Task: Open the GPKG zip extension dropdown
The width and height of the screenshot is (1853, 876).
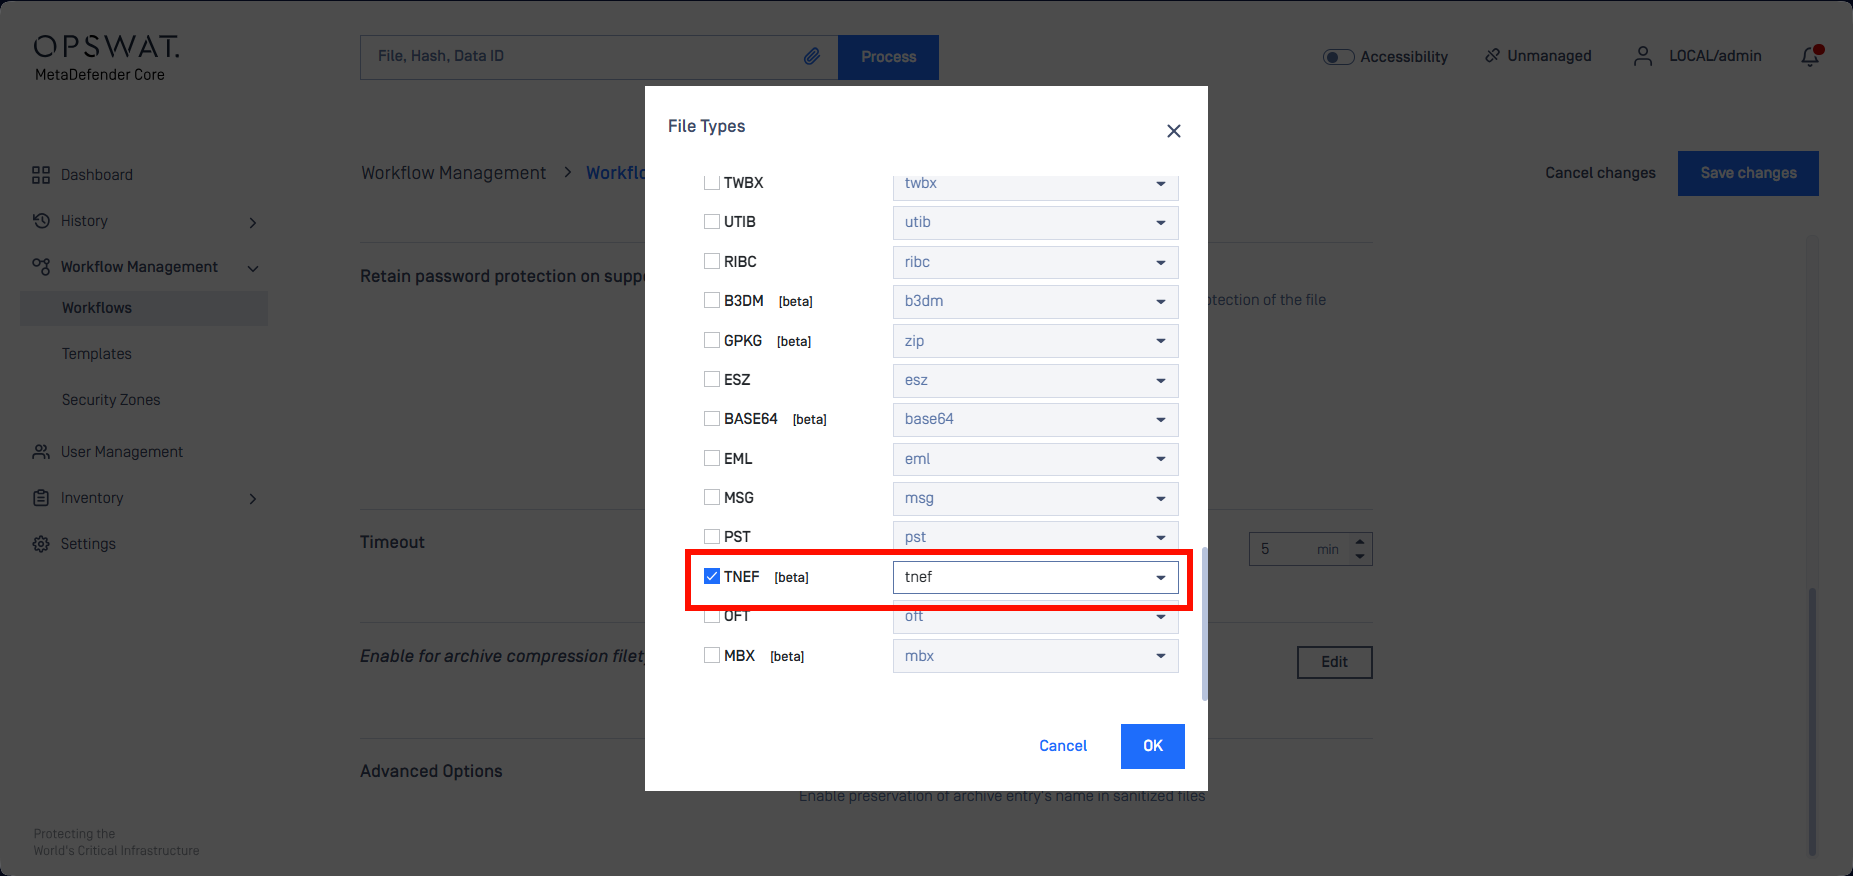Action: [1035, 341]
